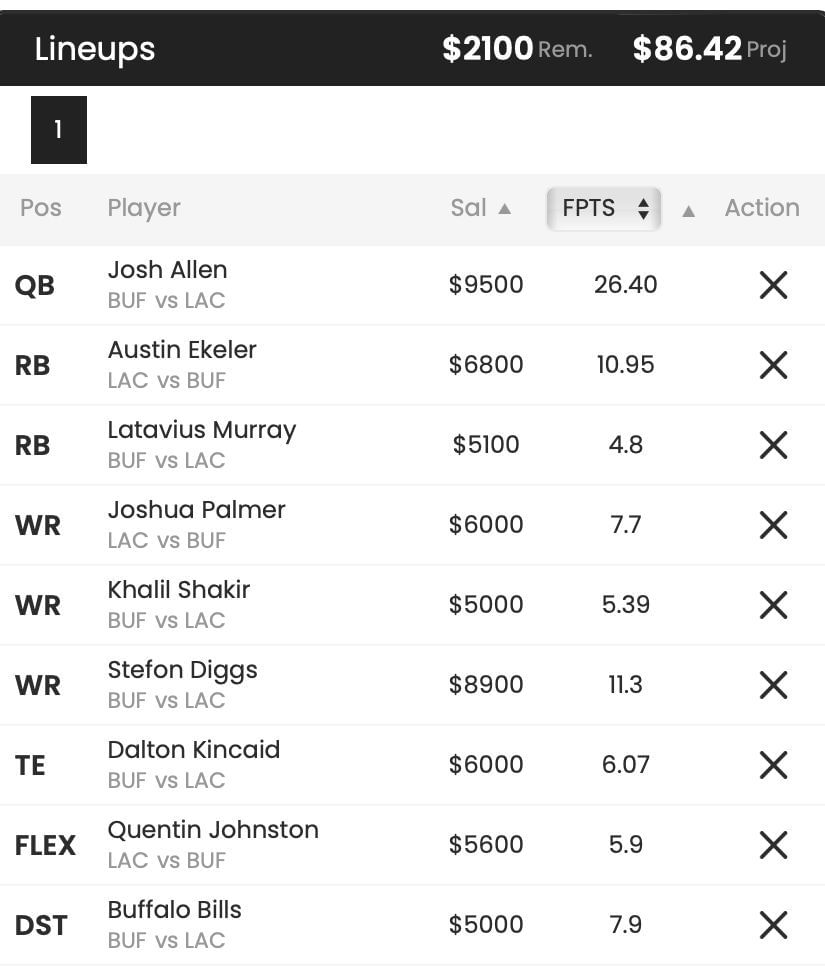
Task: Open the FPTS stat dropdown
Action: (604, 208)
